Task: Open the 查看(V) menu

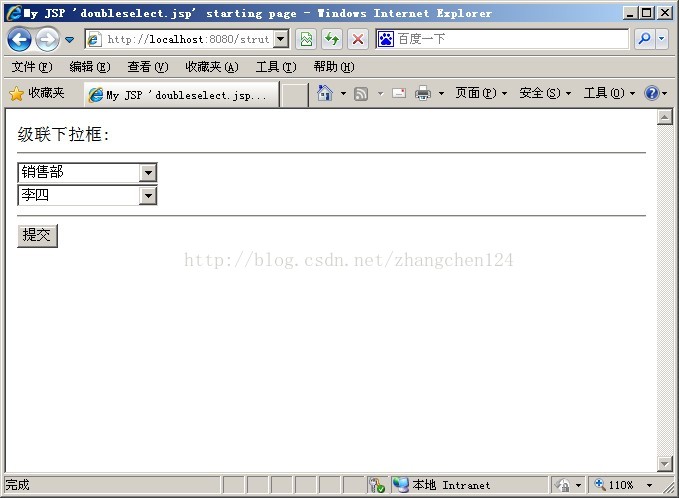Action: click(x=148, y=67)
